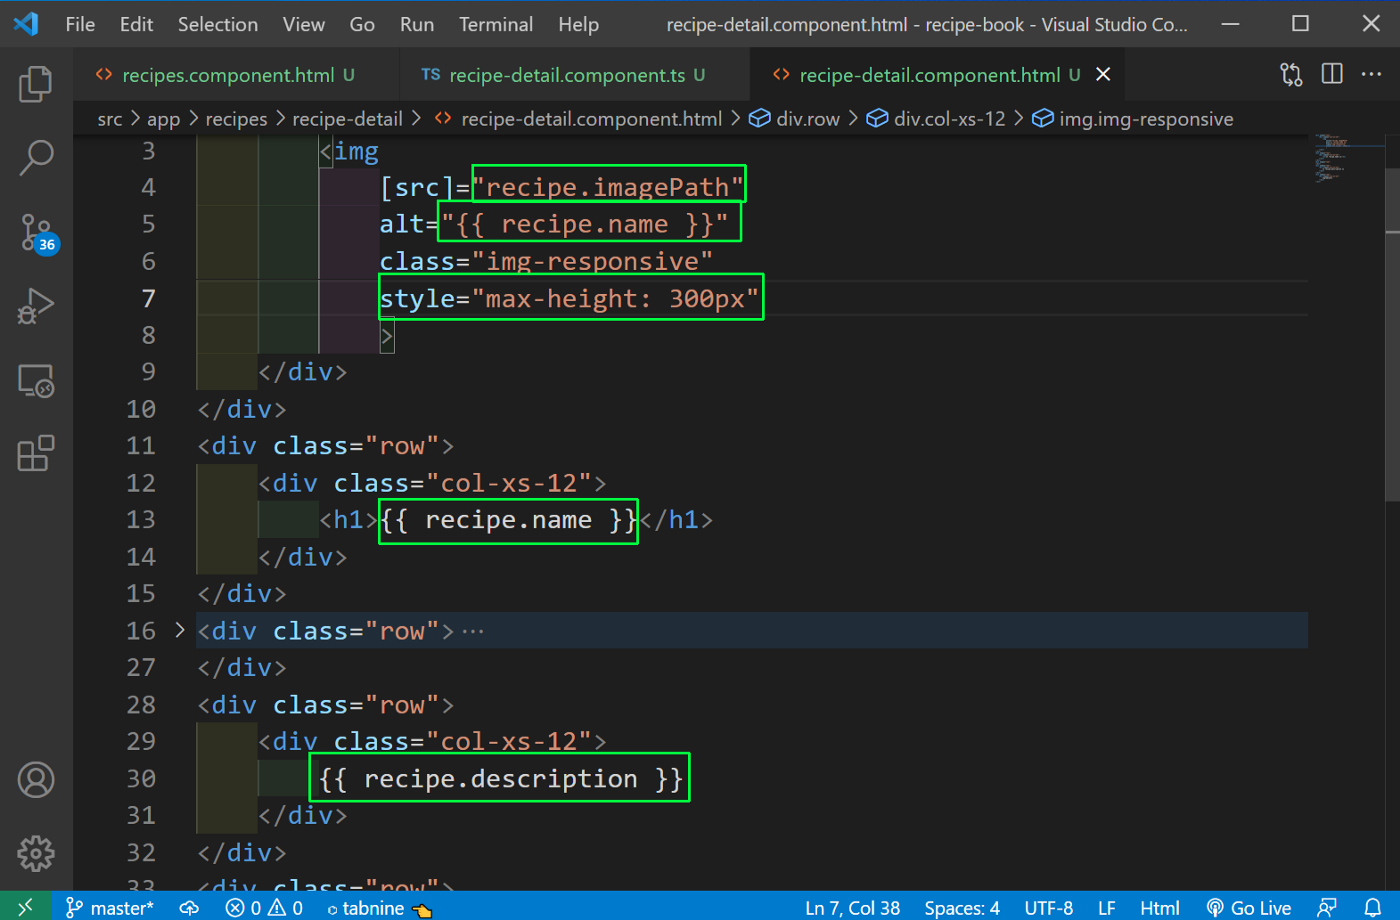Click the folded code ellipsis on line 16
This screenshot has height=920, width=1400.
[x=473, y=632]
